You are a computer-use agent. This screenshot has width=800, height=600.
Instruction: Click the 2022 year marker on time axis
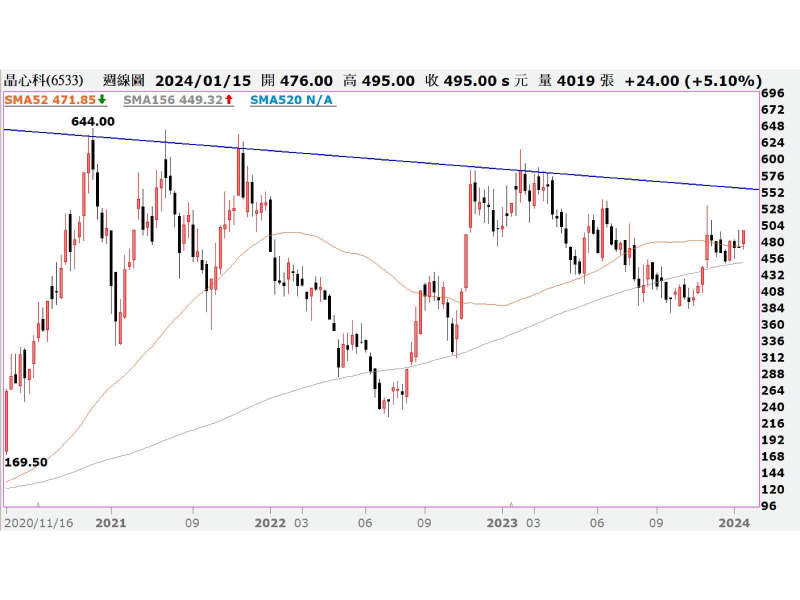click(270, 522)
